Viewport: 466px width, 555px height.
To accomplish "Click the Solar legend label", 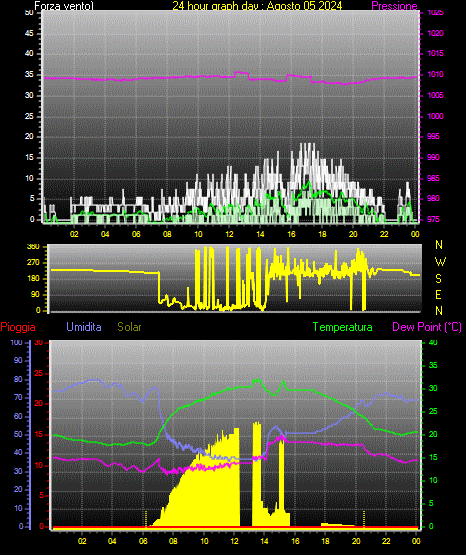I will [x=130, y=327].
